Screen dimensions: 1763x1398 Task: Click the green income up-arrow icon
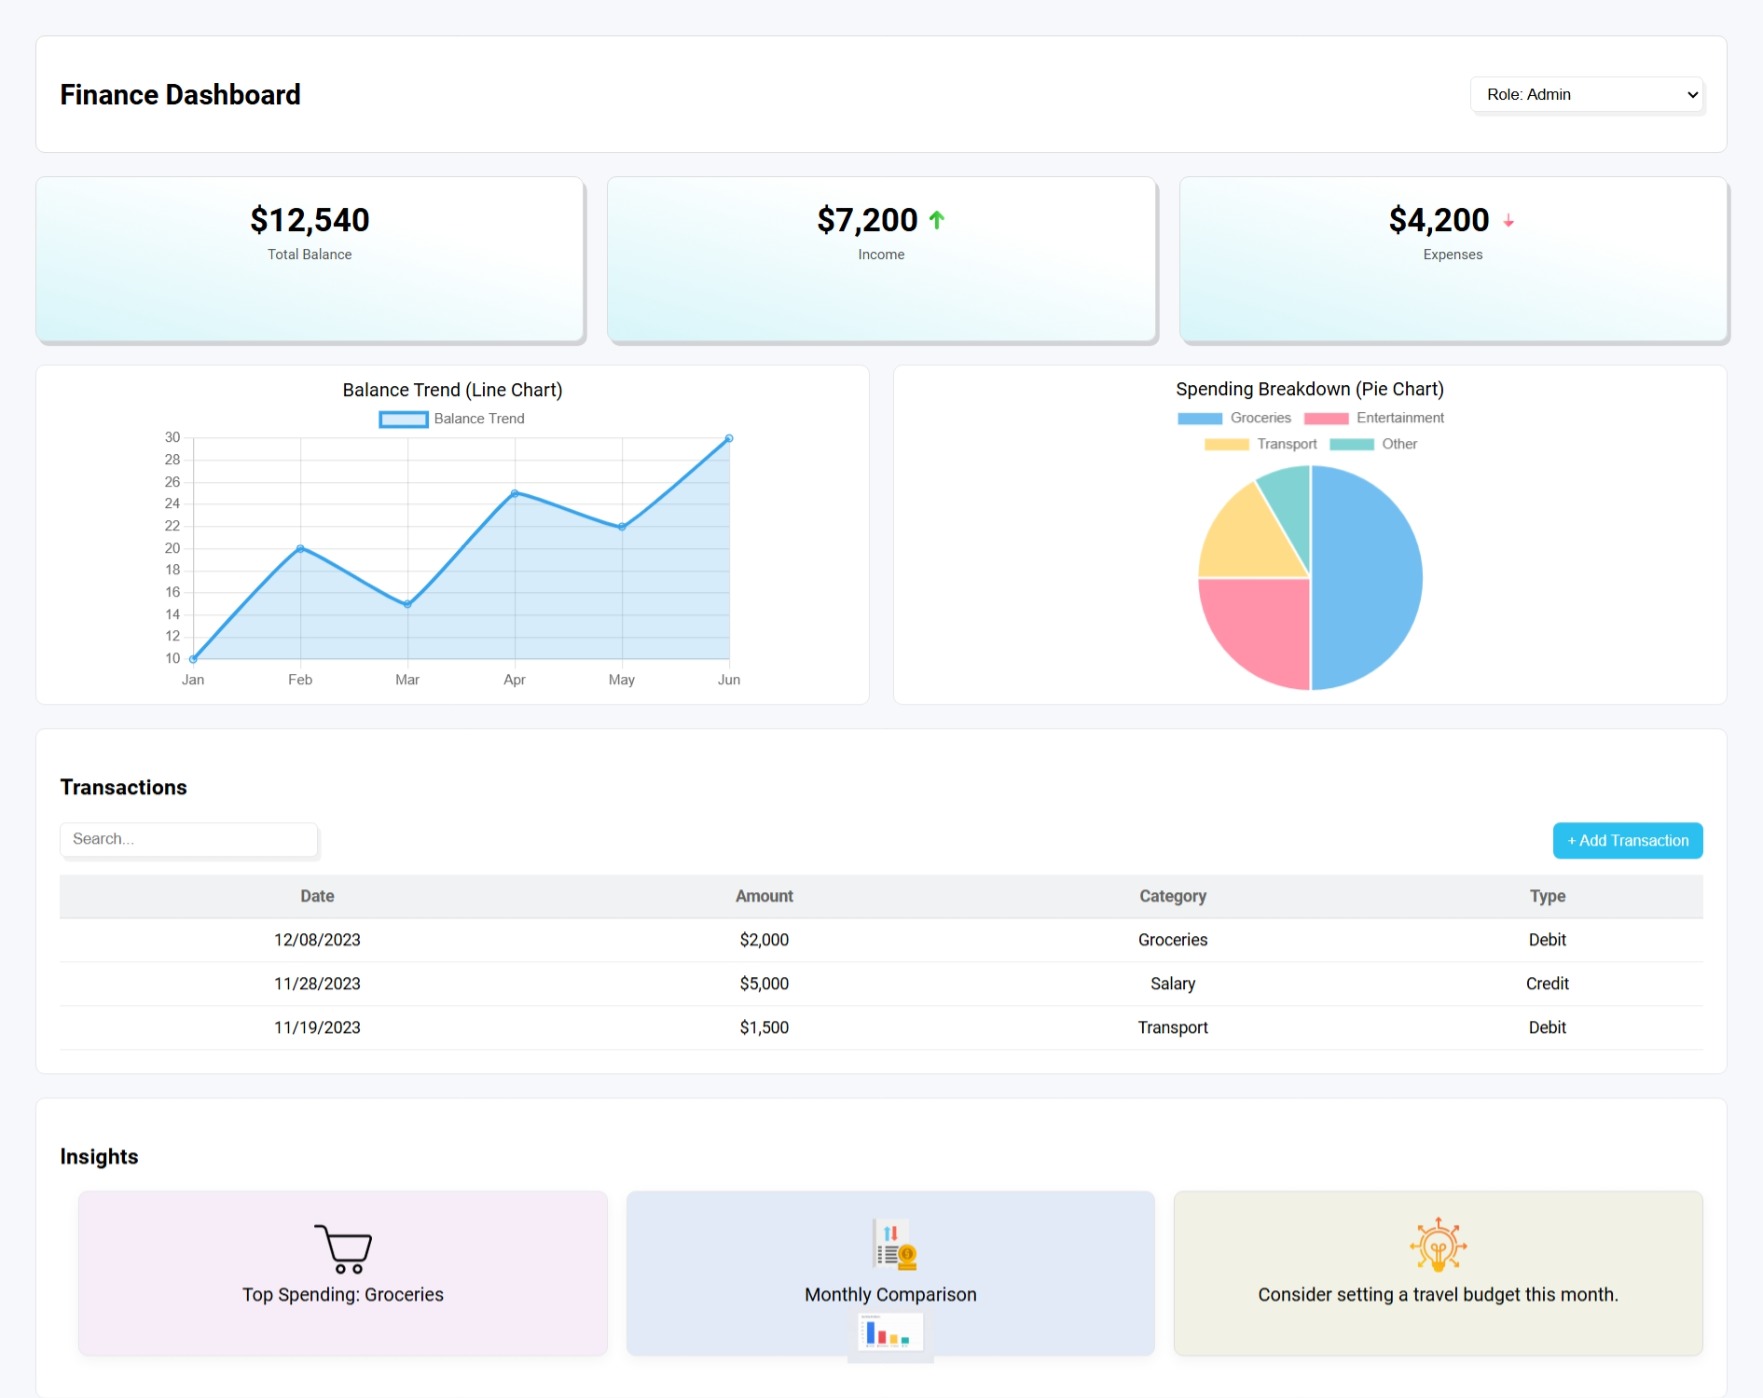[x=937, y=220]
